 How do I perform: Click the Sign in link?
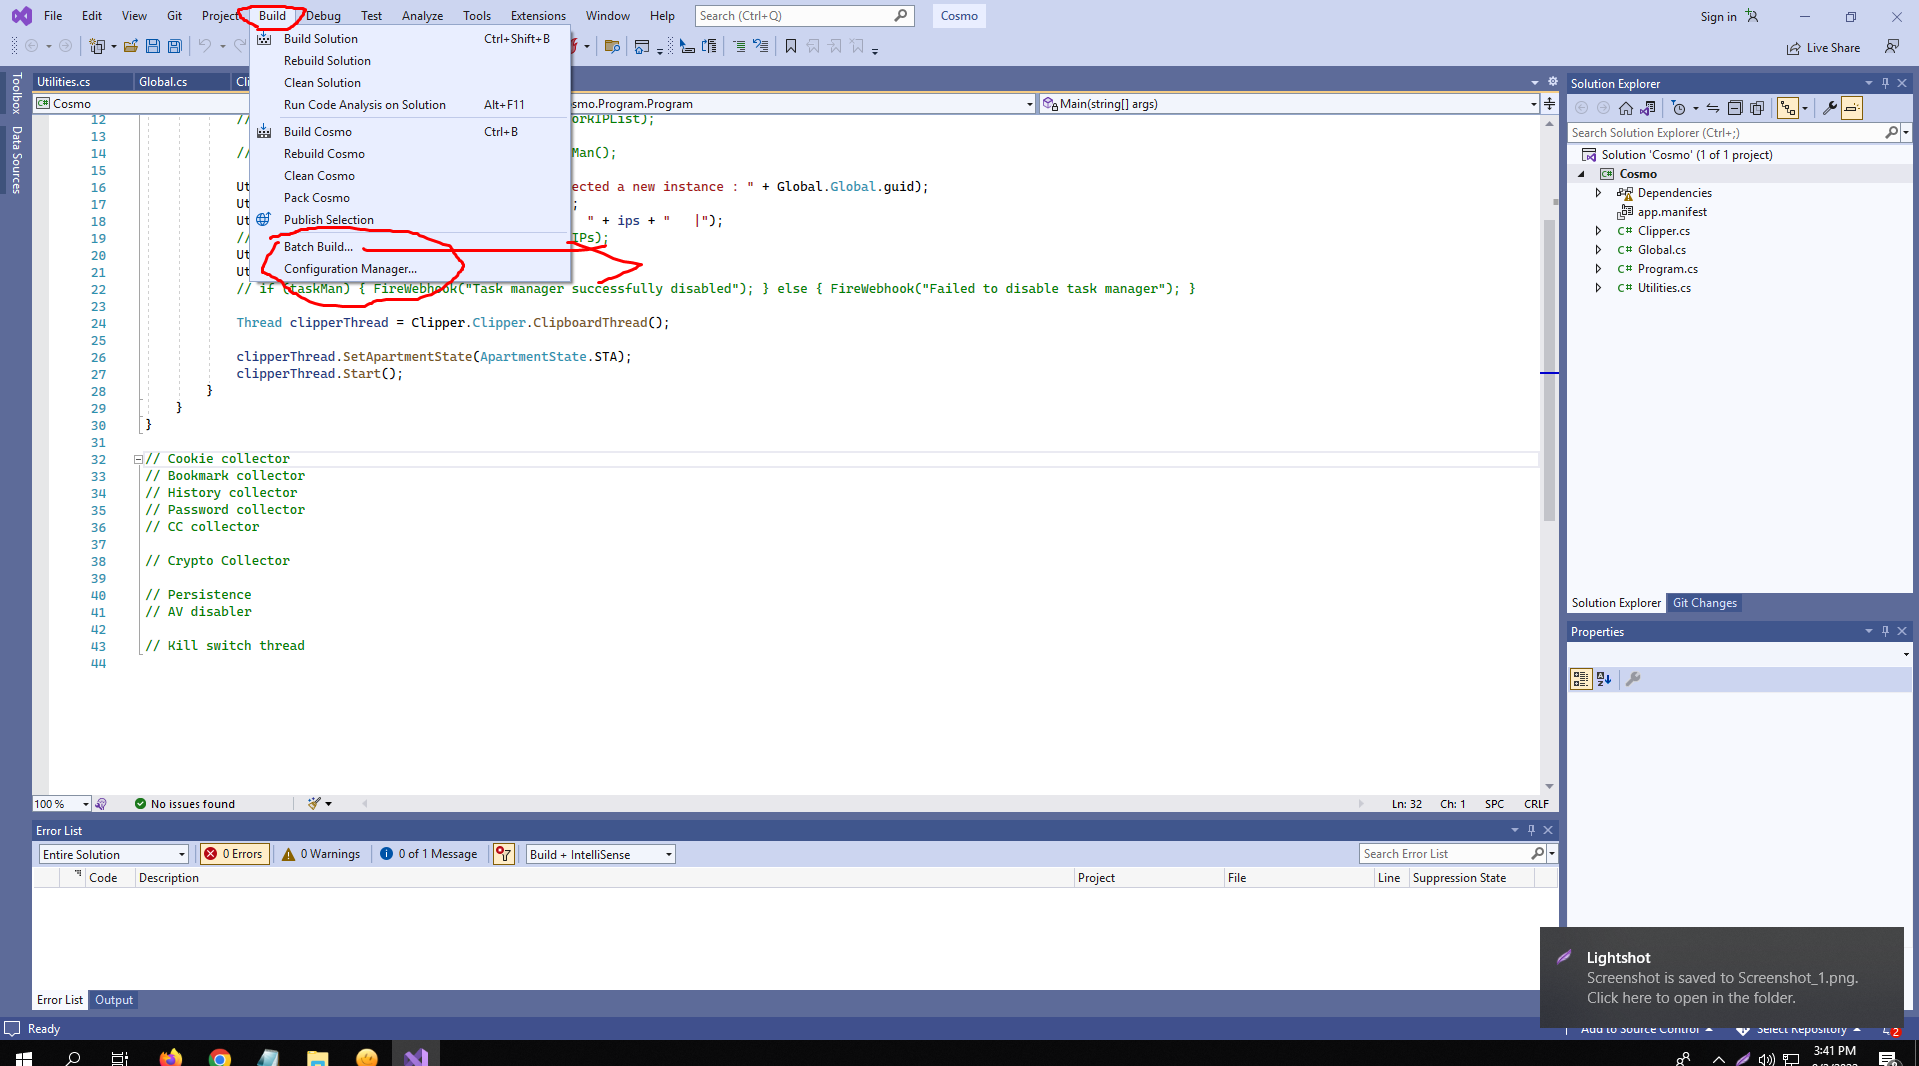(1718, 17)
